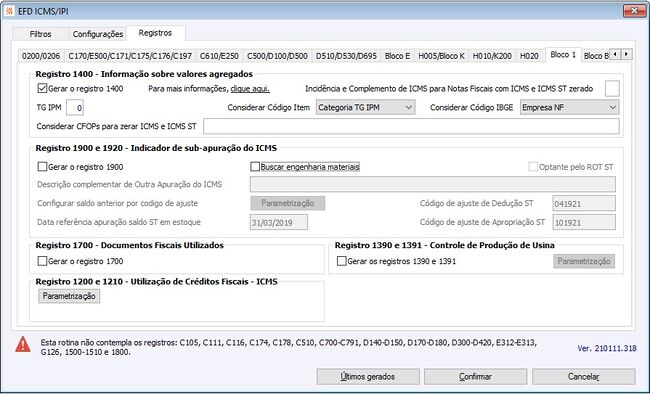Click Código de ajuste de Apropriação ST field
Image resolution: width=650 pixels, height=394 pixels.
pyautogui.click(x=584, y=222)
